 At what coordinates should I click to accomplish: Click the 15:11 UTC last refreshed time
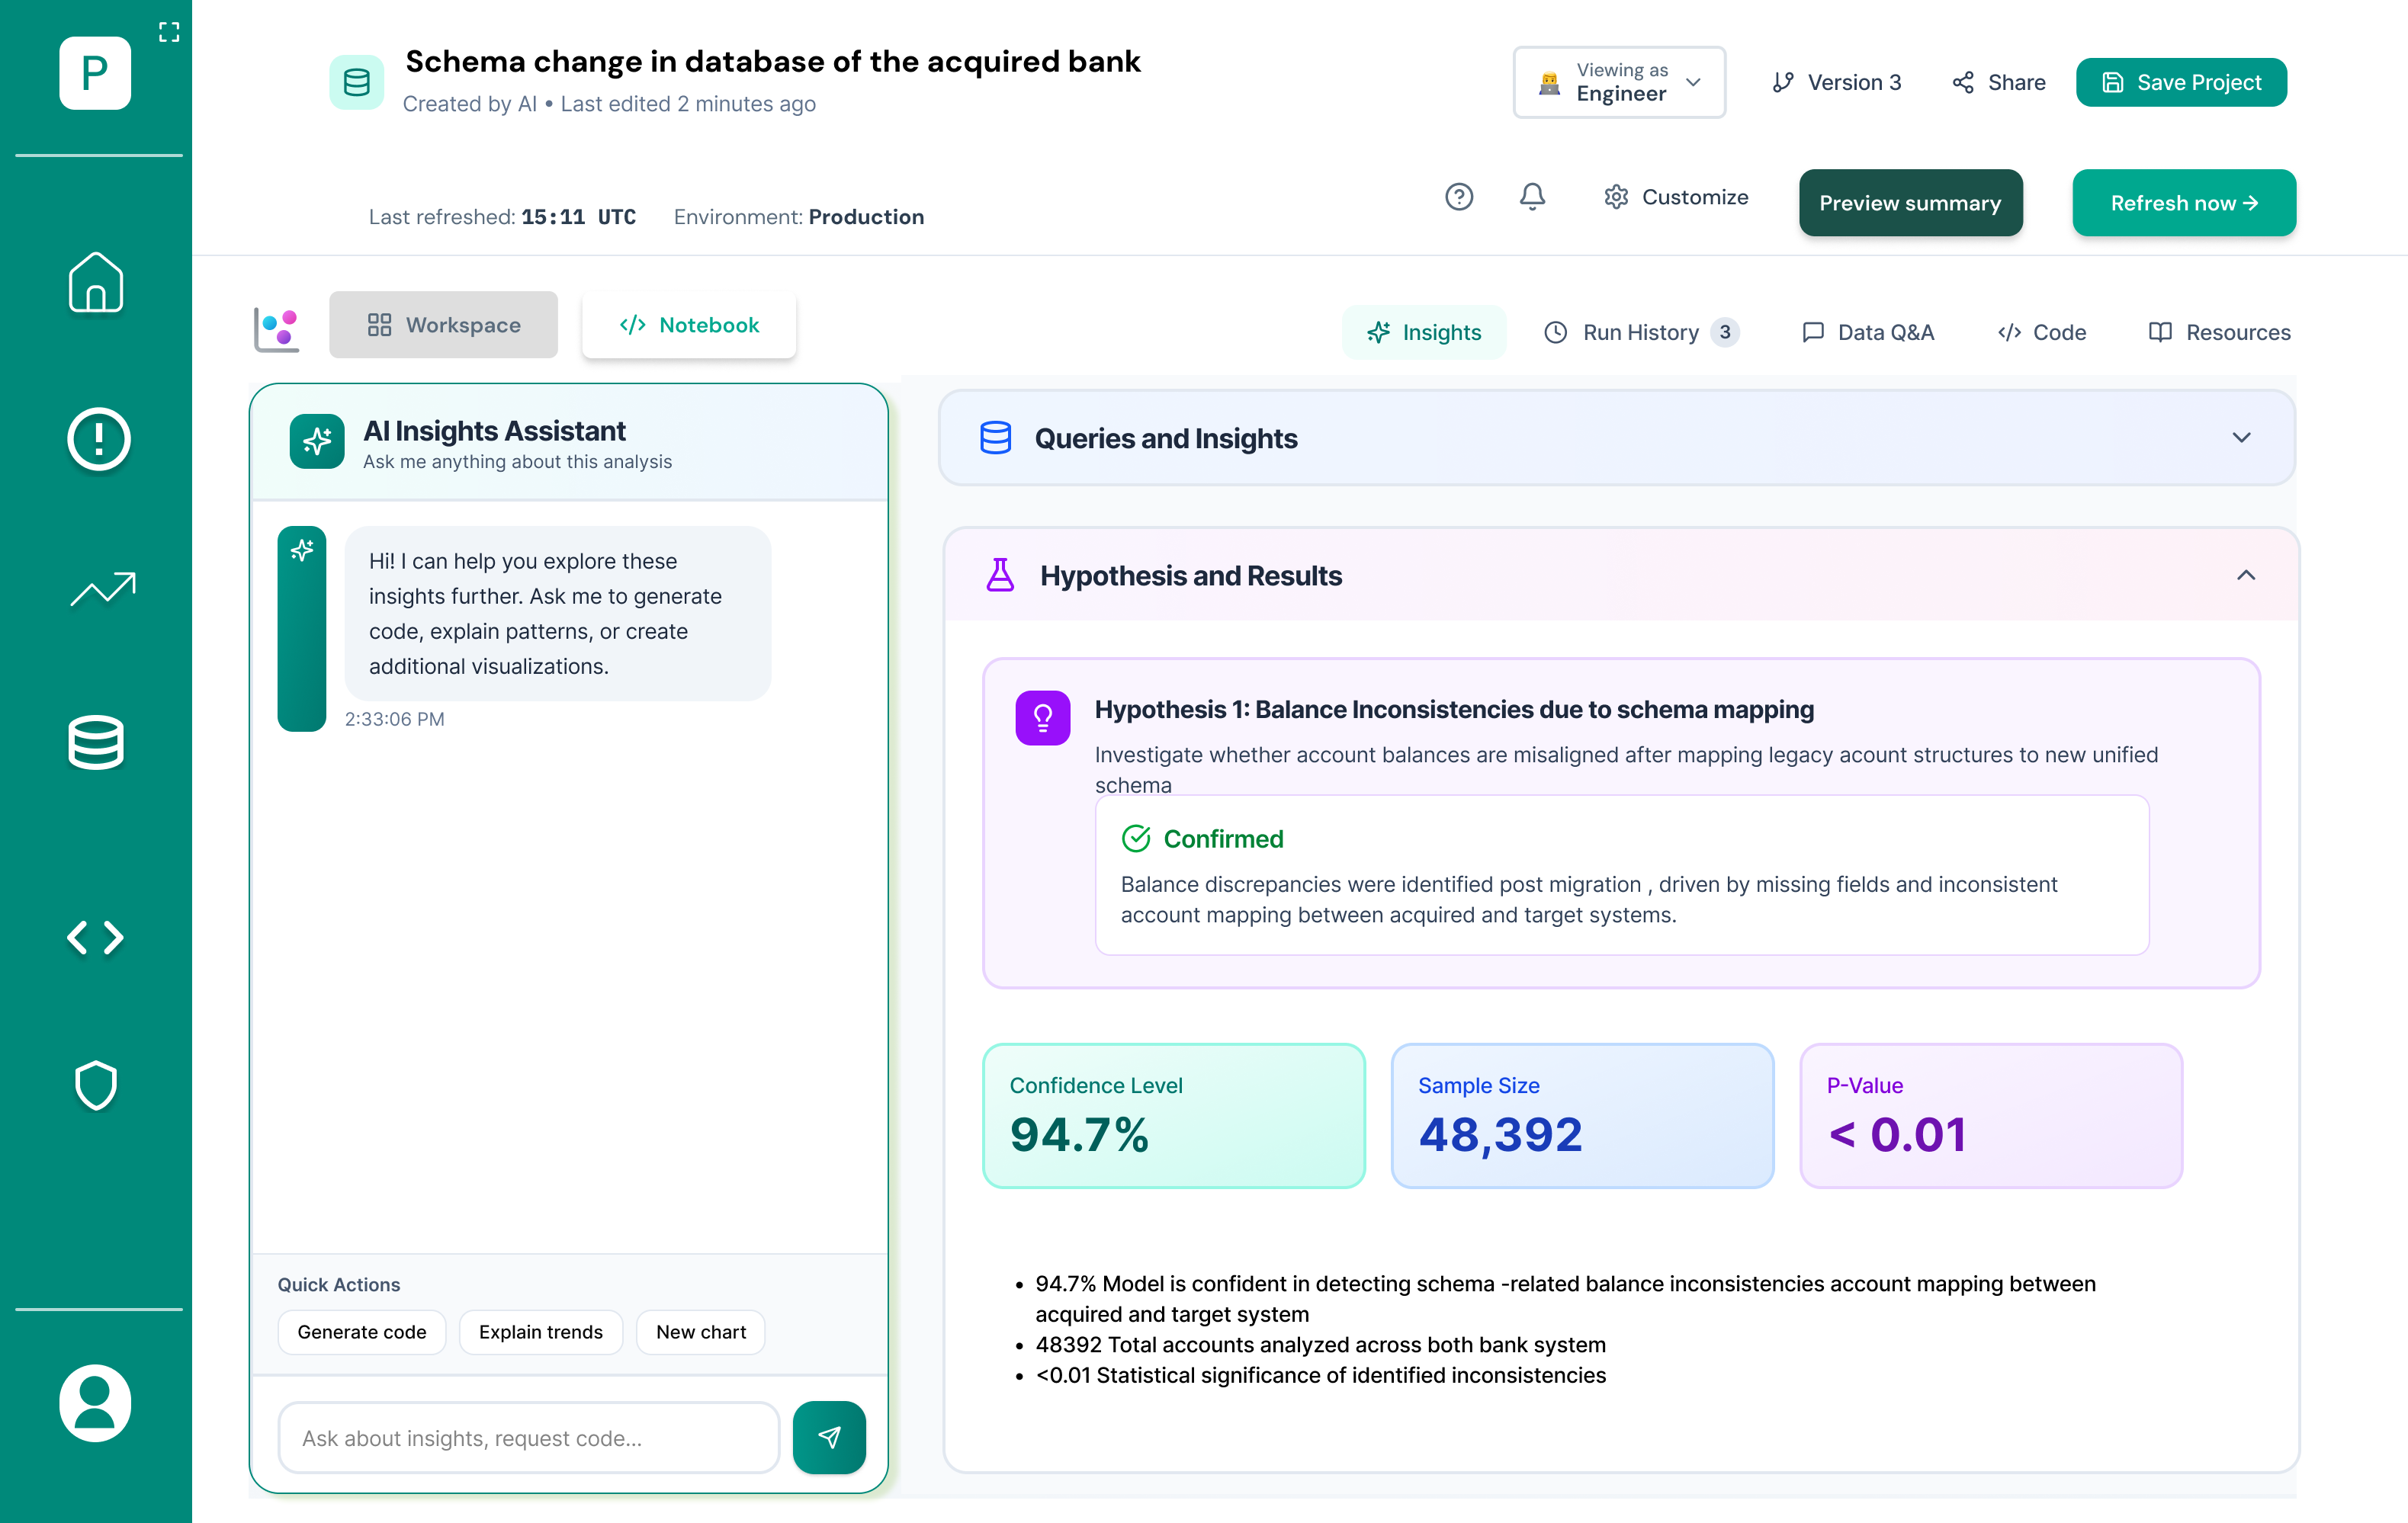pos(578,217)
